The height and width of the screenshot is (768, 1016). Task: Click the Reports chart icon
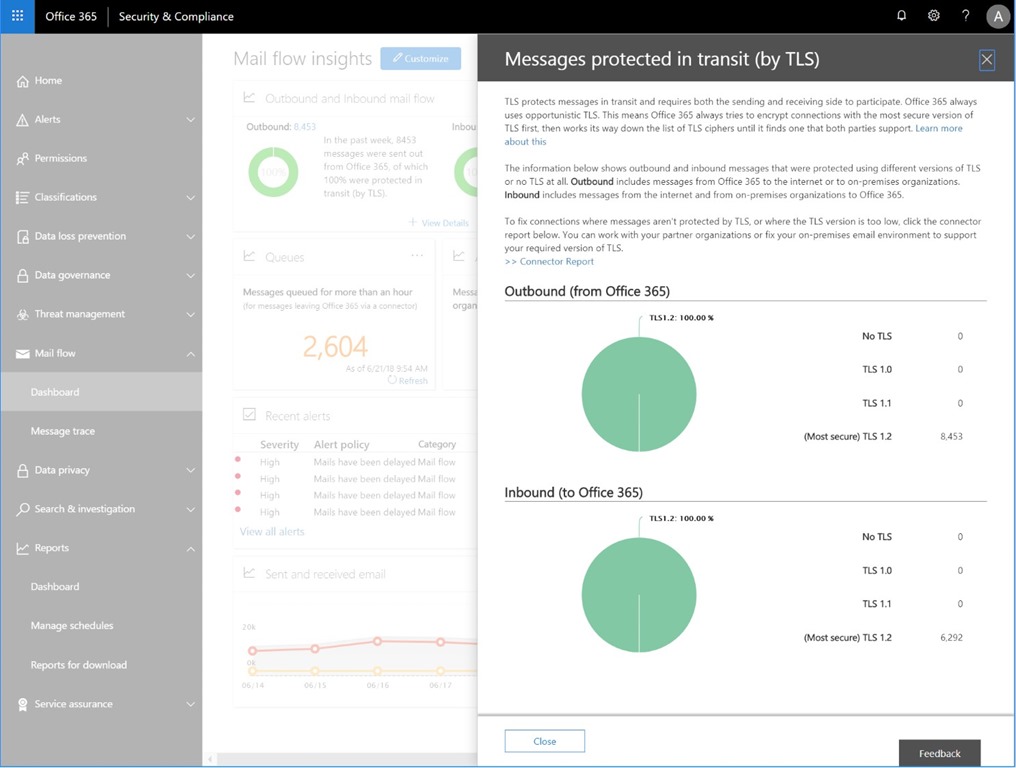(23, 548)
